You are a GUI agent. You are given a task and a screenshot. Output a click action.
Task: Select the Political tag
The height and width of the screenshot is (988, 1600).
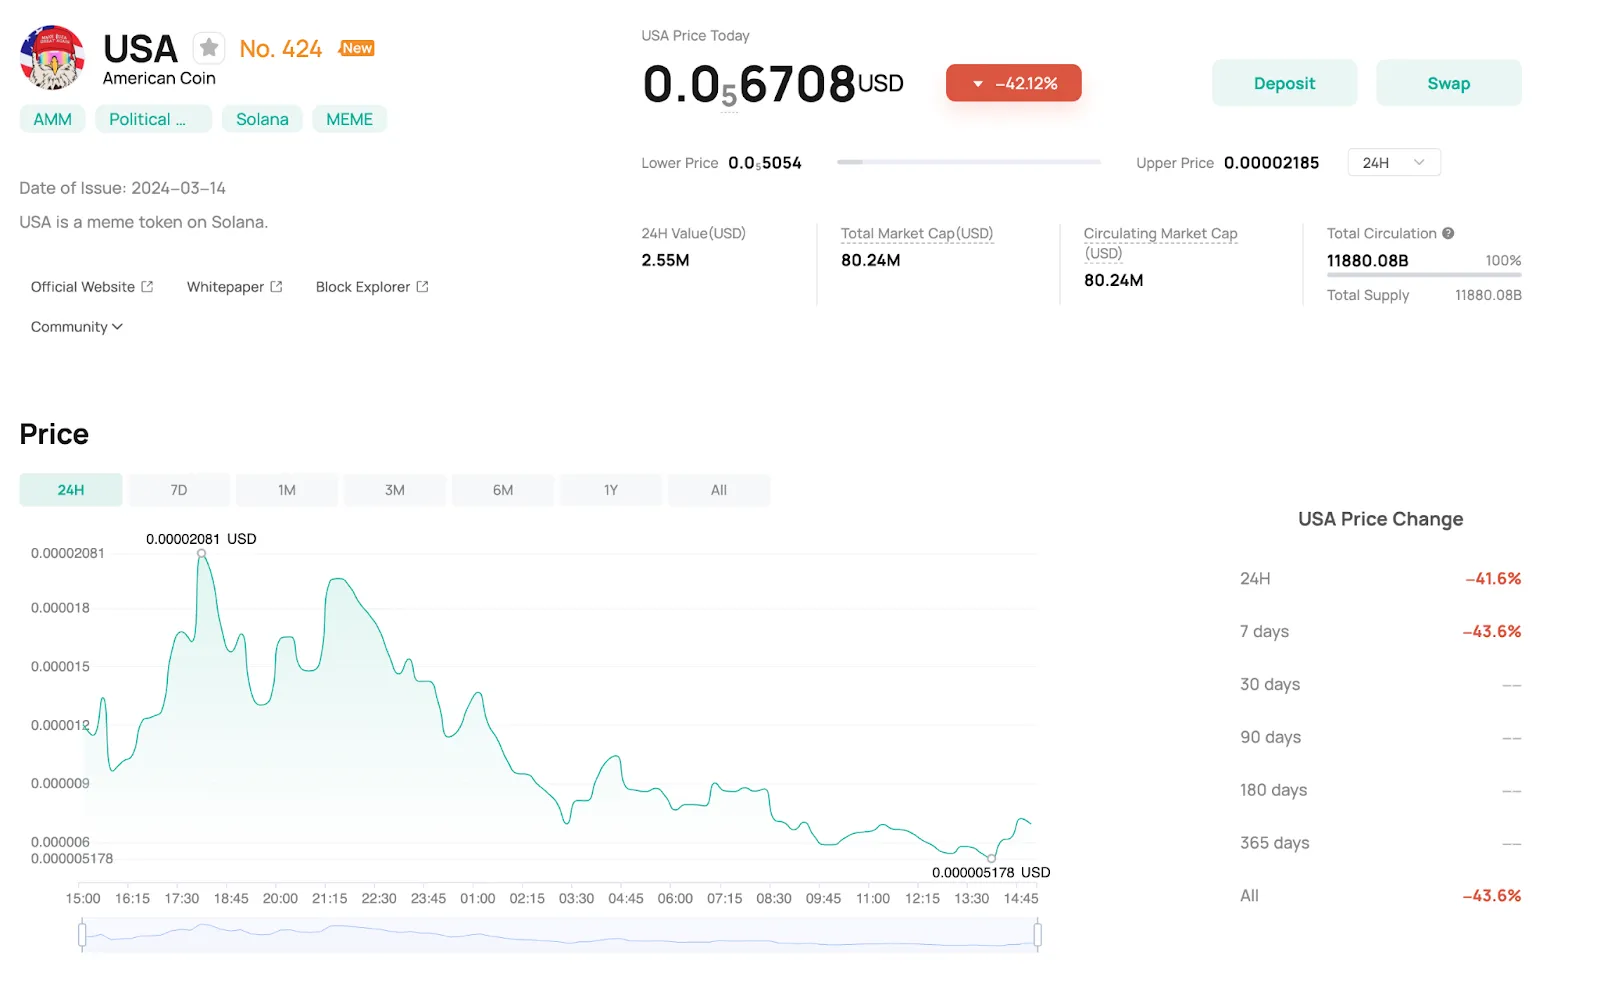[x=153, y=119]
